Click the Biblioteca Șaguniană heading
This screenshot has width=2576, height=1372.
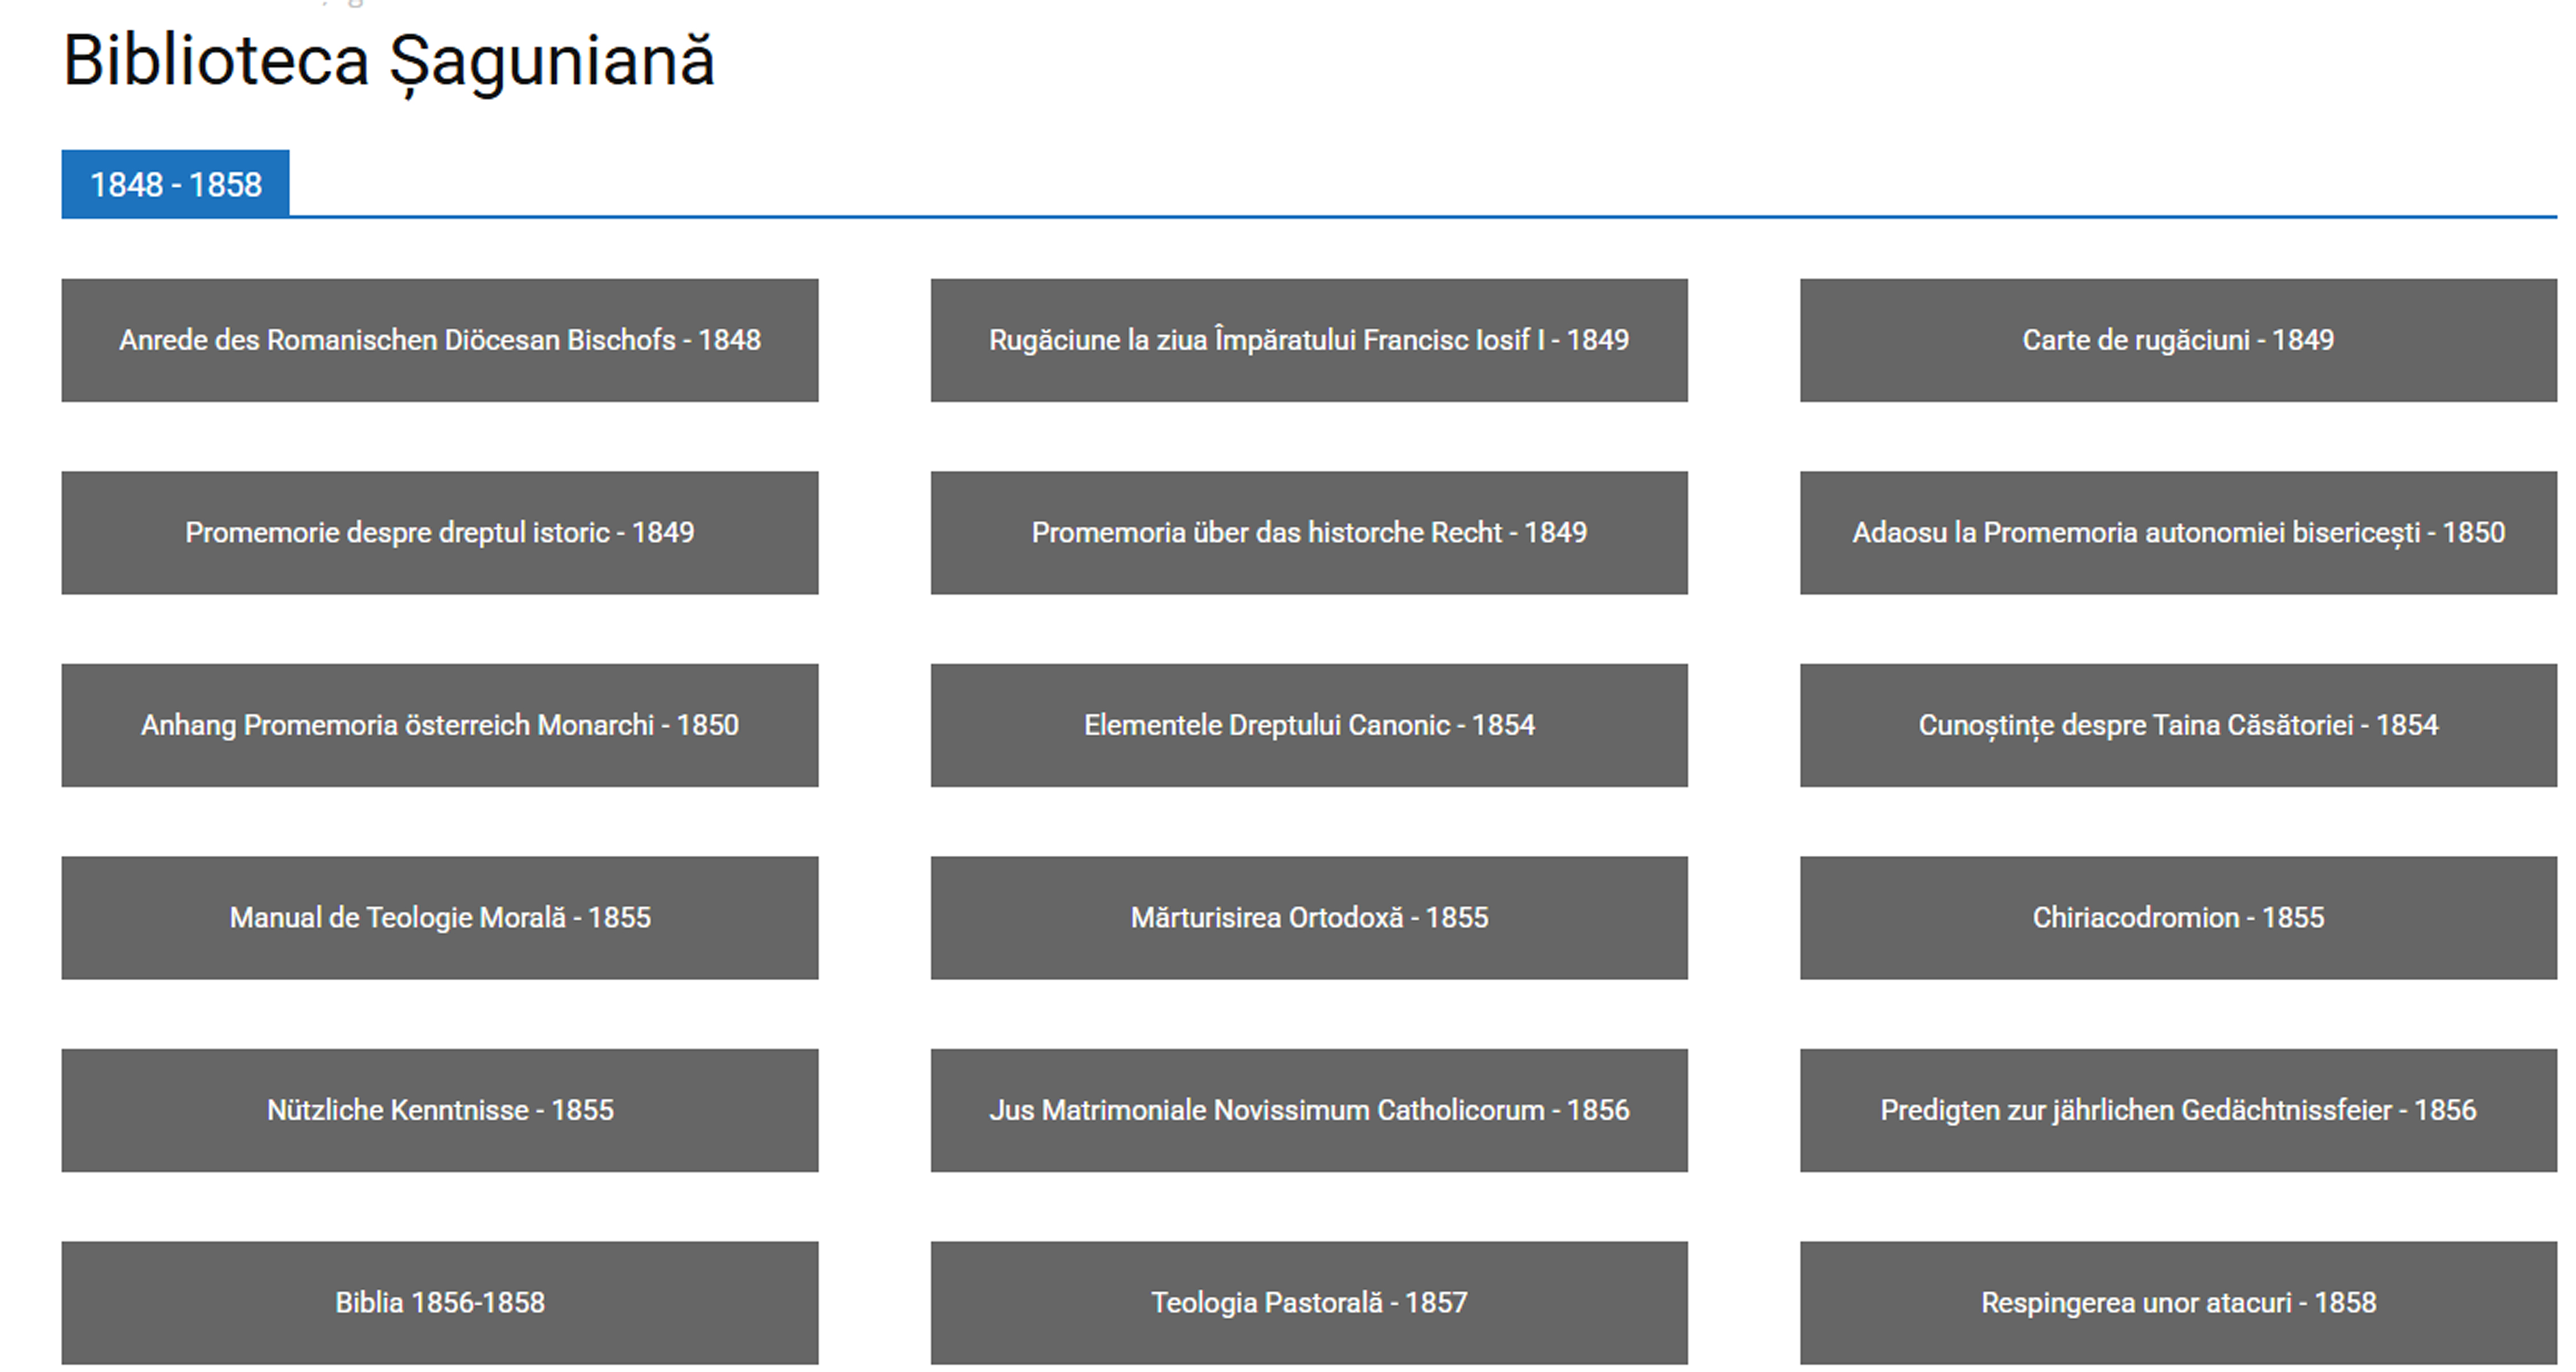click(x=388, y=60)
